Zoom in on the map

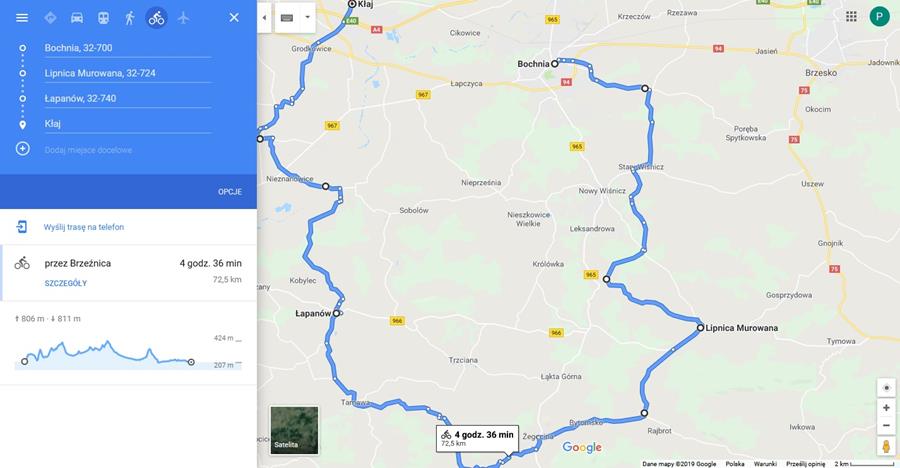[x=886, y=408]
